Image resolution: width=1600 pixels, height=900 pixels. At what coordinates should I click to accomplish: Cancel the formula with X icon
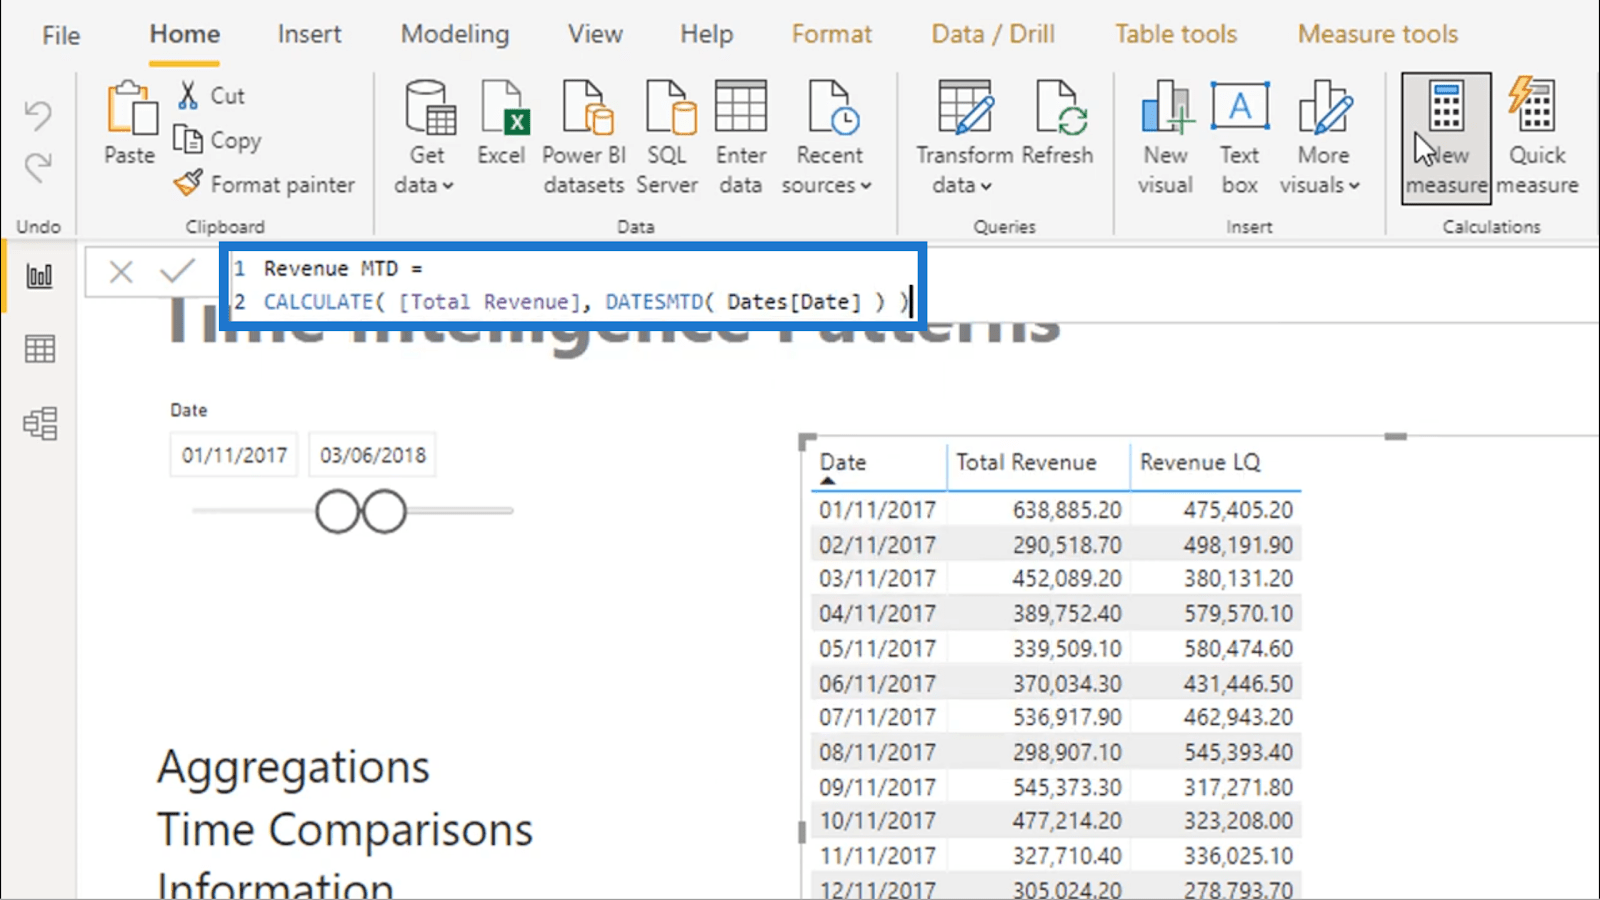tap(121, 271)
